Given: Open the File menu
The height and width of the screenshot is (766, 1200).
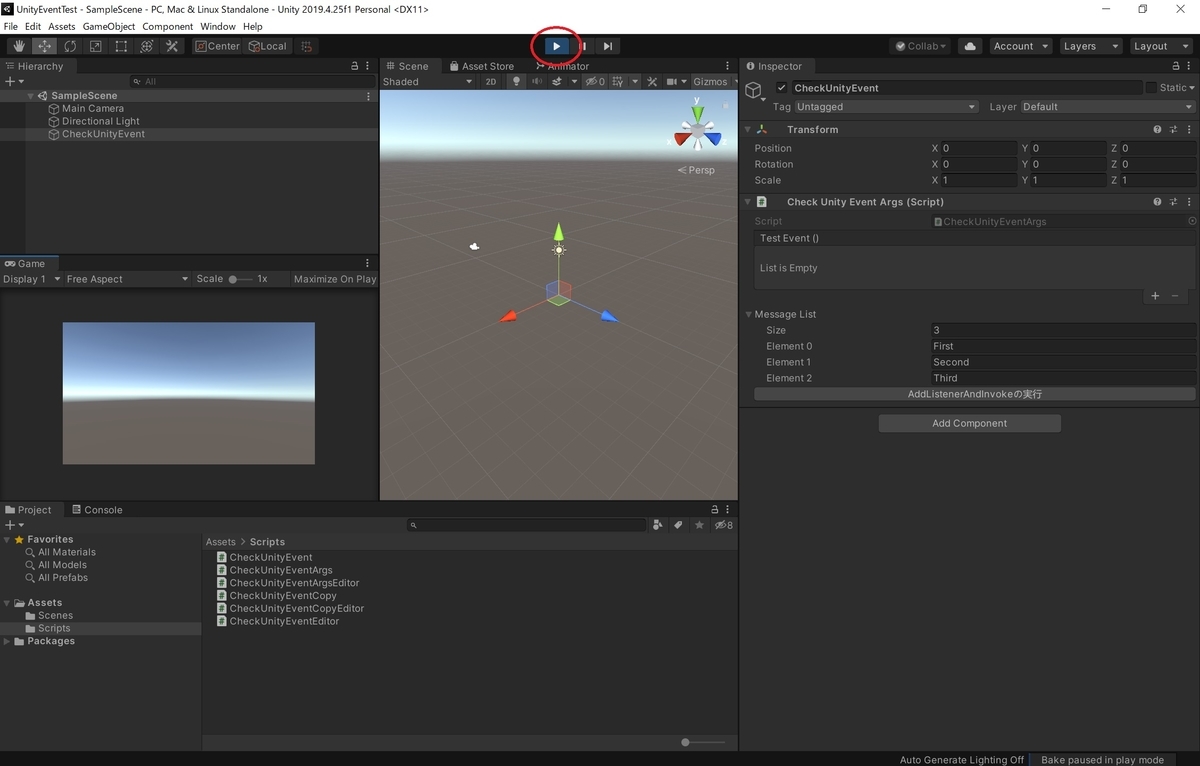Looking at the screenshot, I should 11,26.
